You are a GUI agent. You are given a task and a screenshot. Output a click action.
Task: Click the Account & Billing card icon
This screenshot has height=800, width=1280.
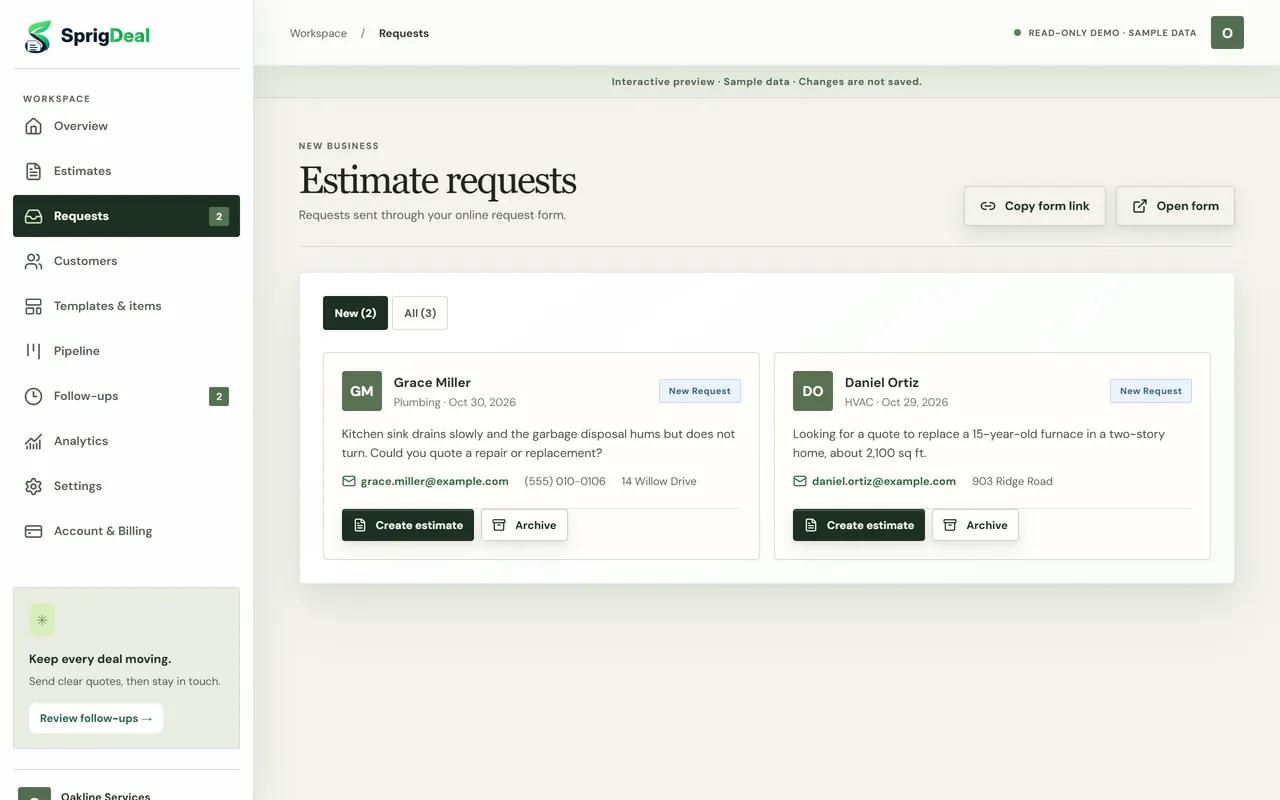click(x=34, y=531)
